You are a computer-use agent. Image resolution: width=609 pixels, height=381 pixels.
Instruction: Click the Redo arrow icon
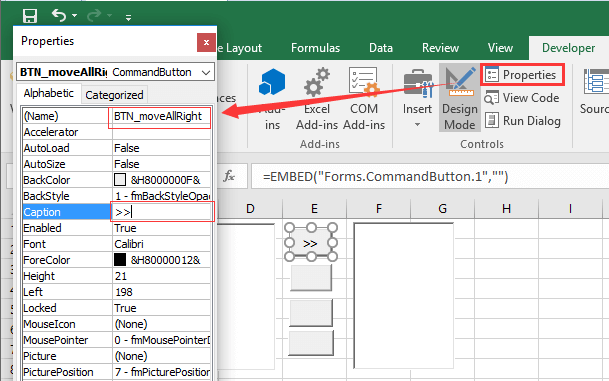[94, 16]
